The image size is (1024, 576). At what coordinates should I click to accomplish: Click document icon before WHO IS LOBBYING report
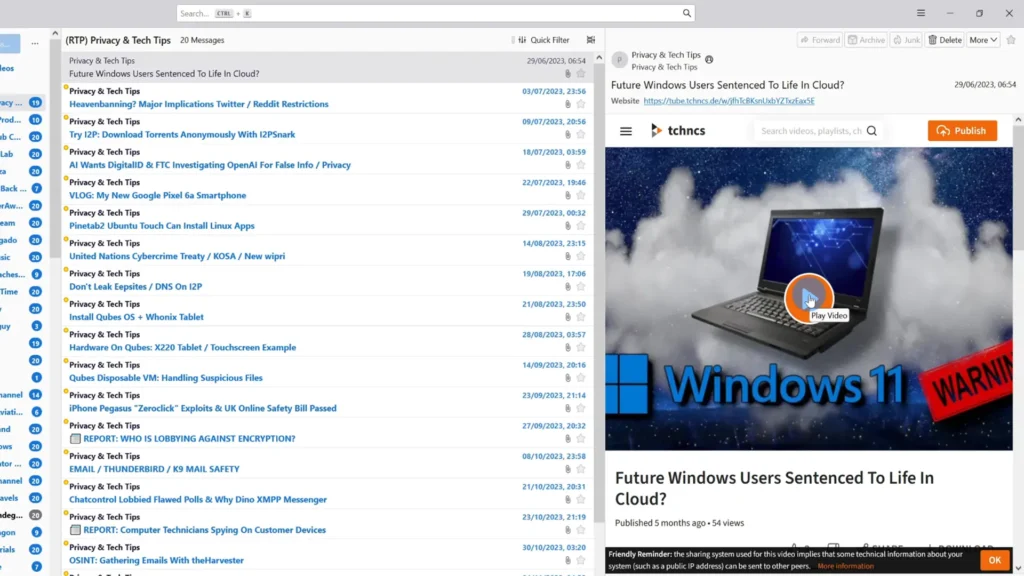[x=75, y=439]
